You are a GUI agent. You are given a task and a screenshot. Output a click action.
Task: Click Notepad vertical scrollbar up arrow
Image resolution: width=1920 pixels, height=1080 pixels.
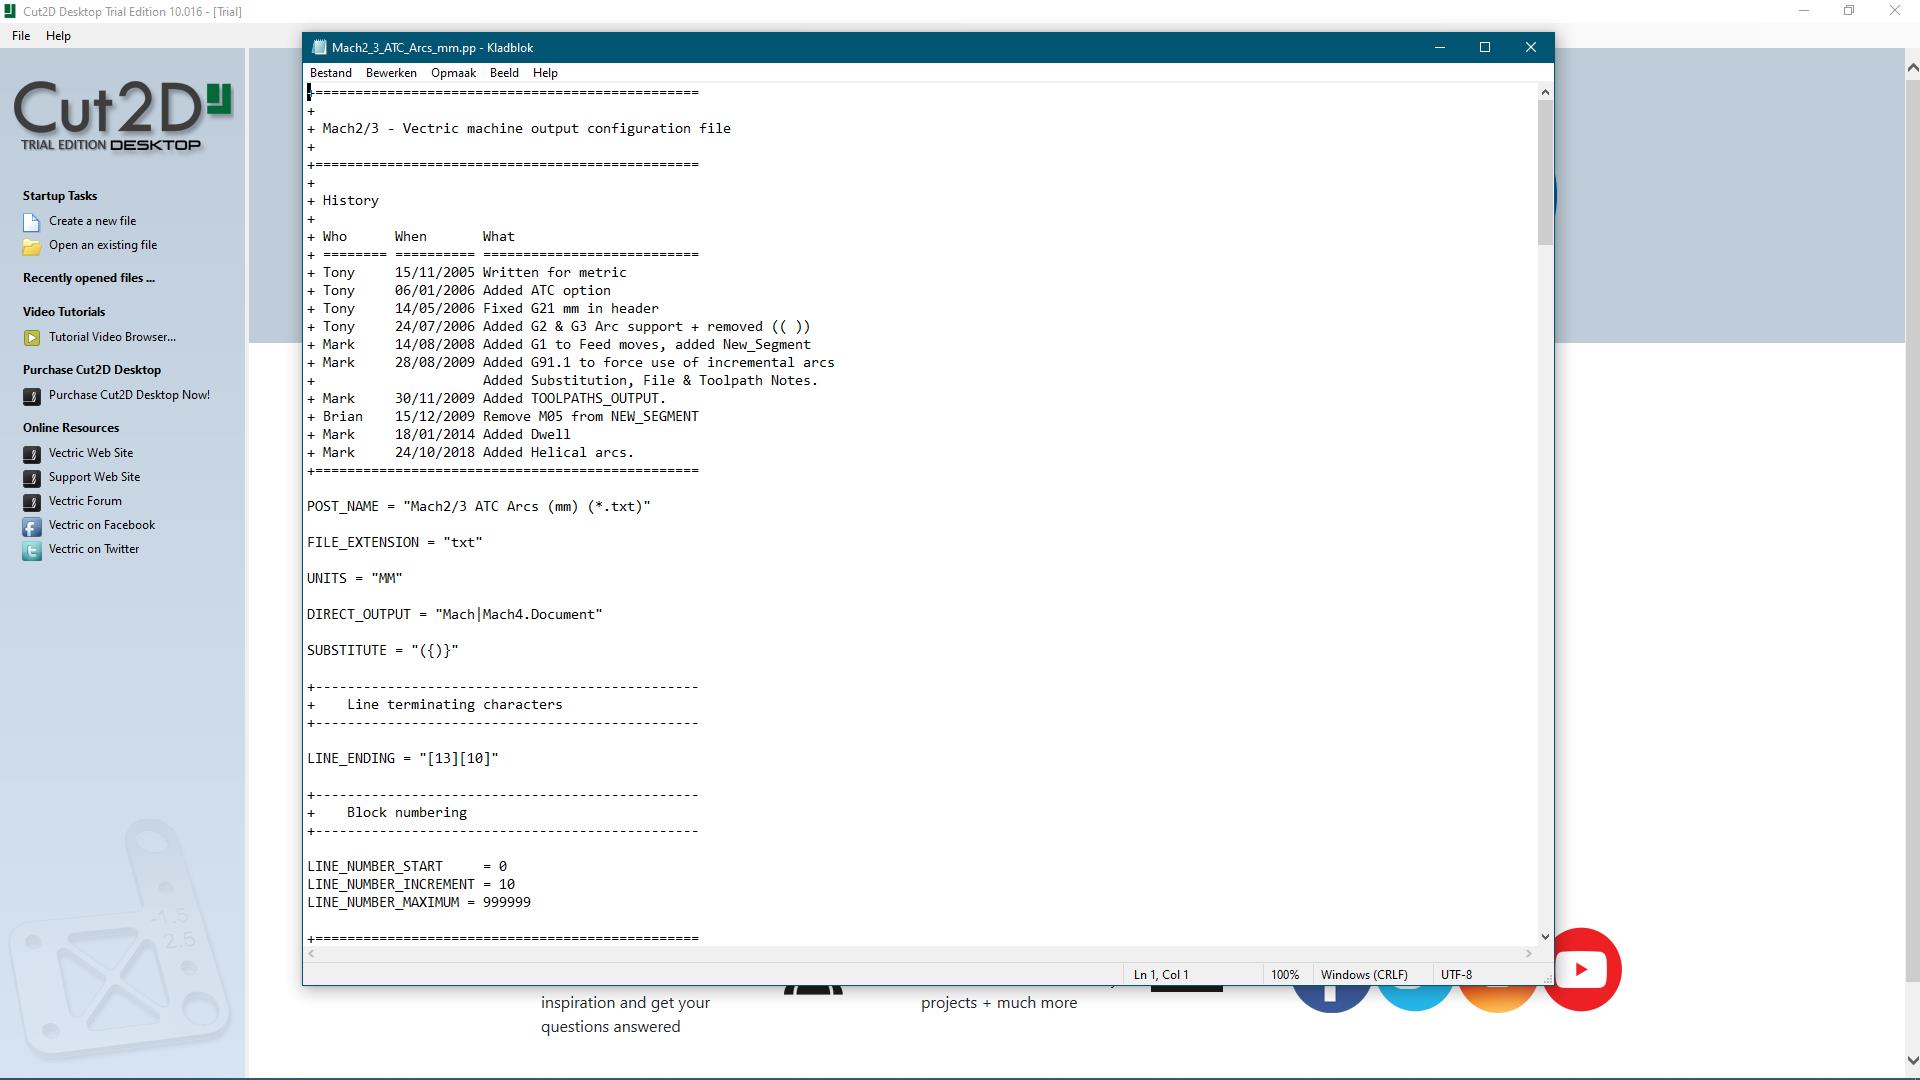1545,92
